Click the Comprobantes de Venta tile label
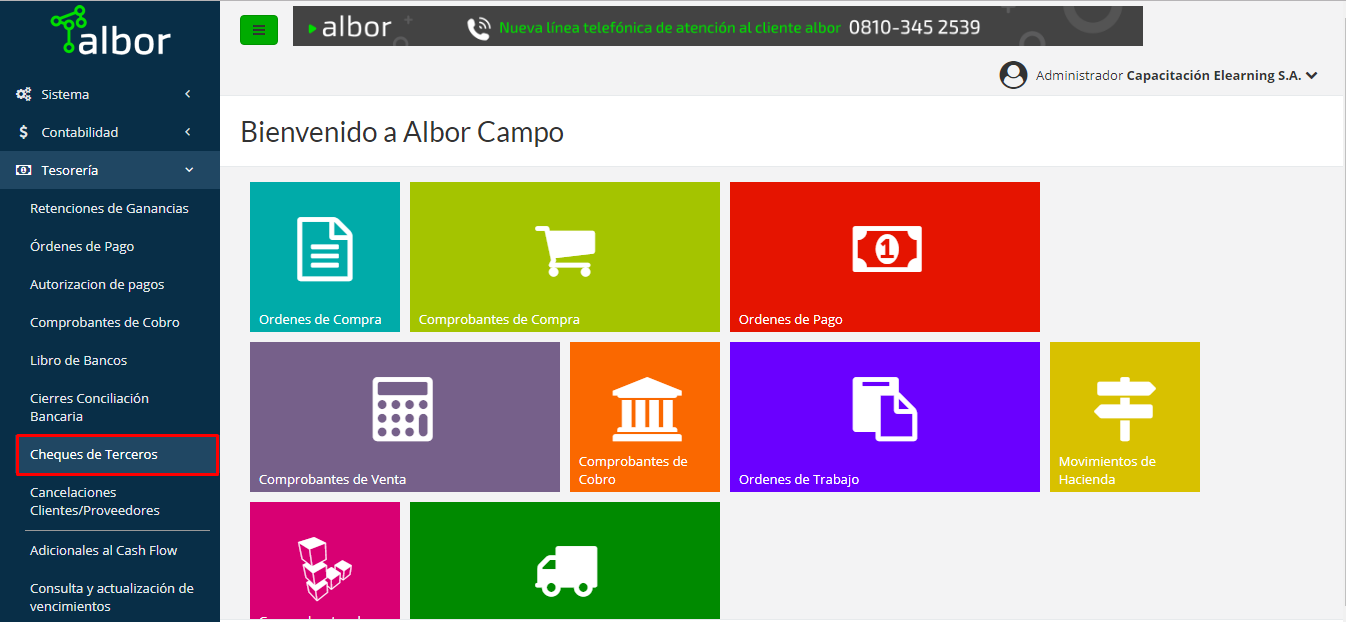This screenshot has width=1346, height=622. click(332, 480)
